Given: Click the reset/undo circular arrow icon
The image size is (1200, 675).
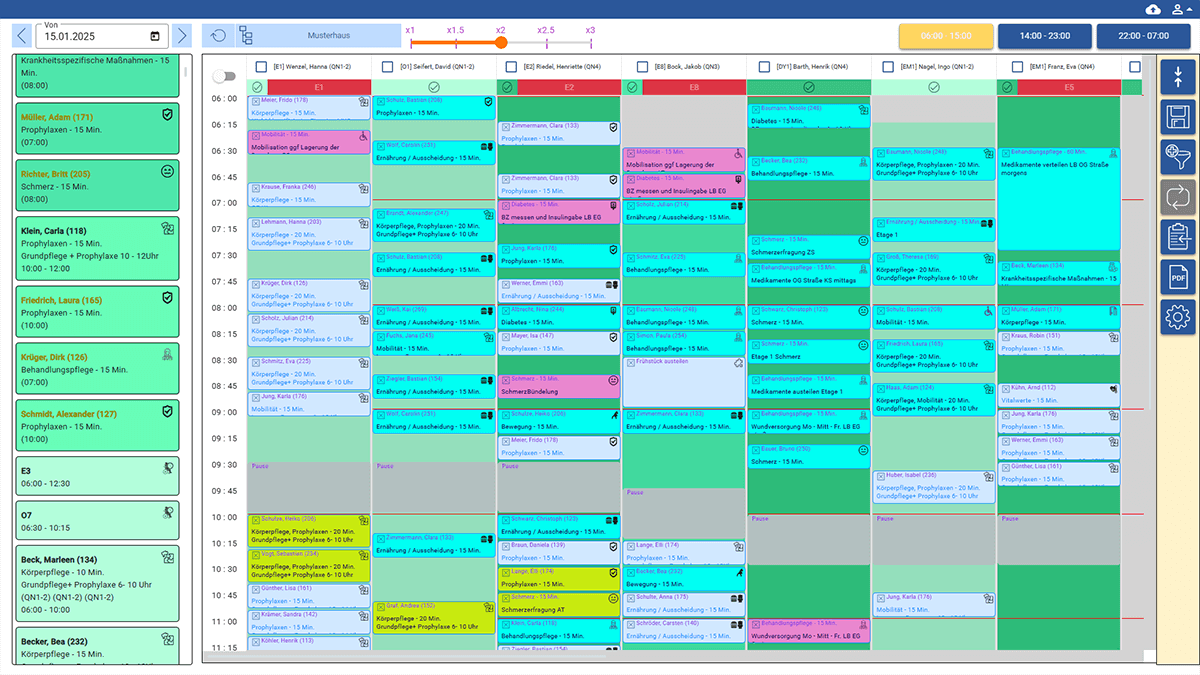Looking at the screenshot, I should tap(218, 36).
